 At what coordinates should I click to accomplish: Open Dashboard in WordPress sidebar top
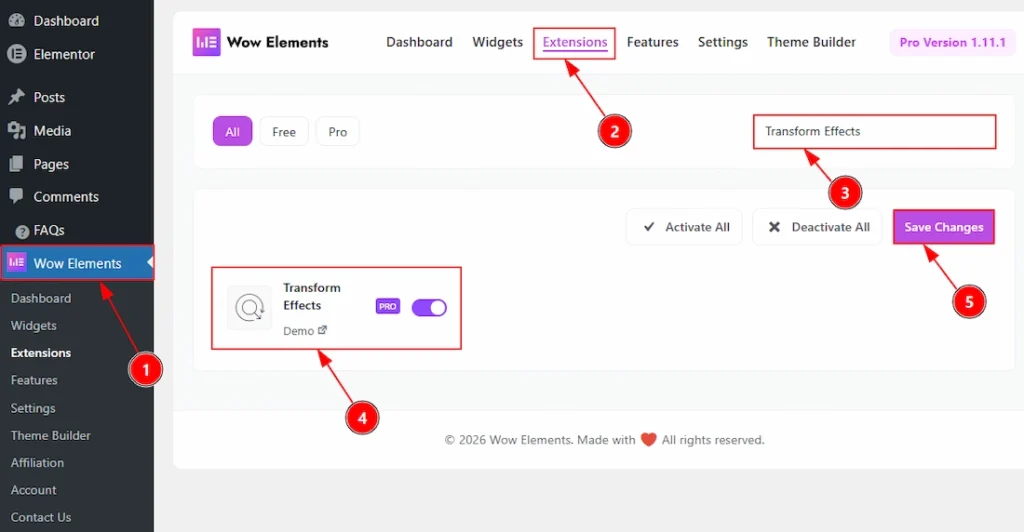66,21
